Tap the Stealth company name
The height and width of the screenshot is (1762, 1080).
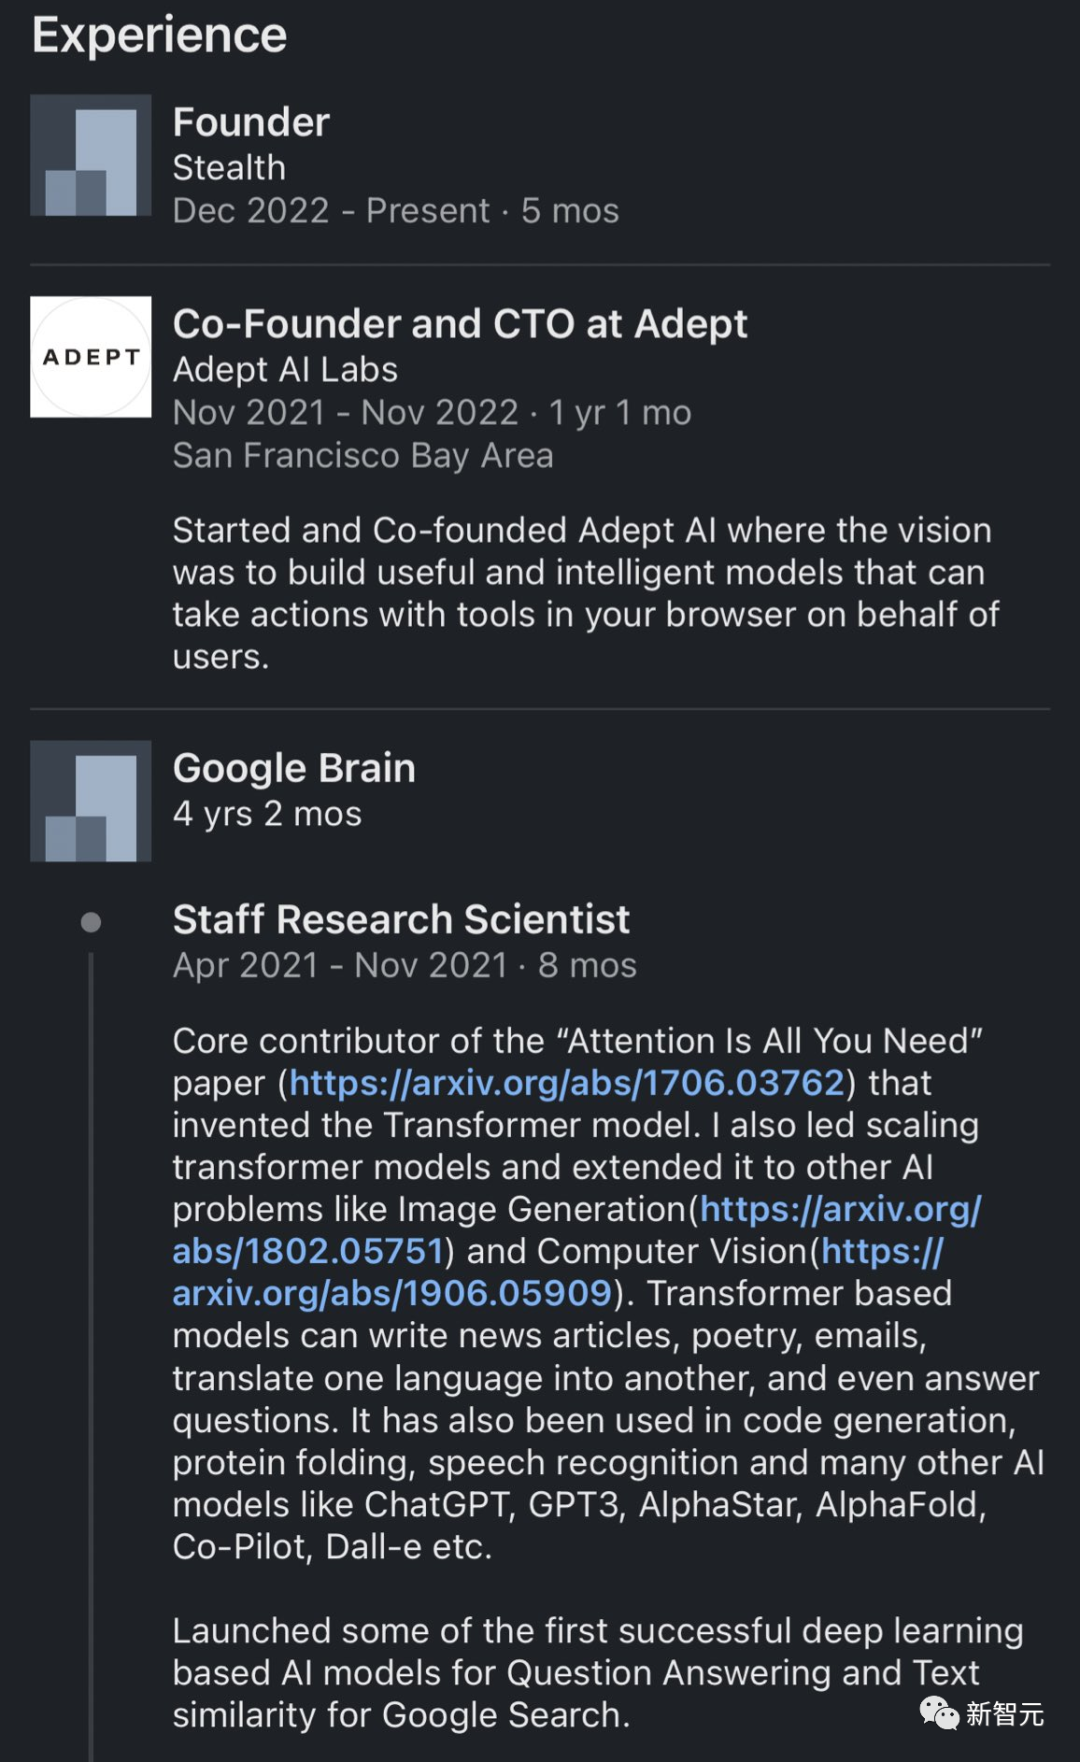pyautogui.click(x=229, y=168)
